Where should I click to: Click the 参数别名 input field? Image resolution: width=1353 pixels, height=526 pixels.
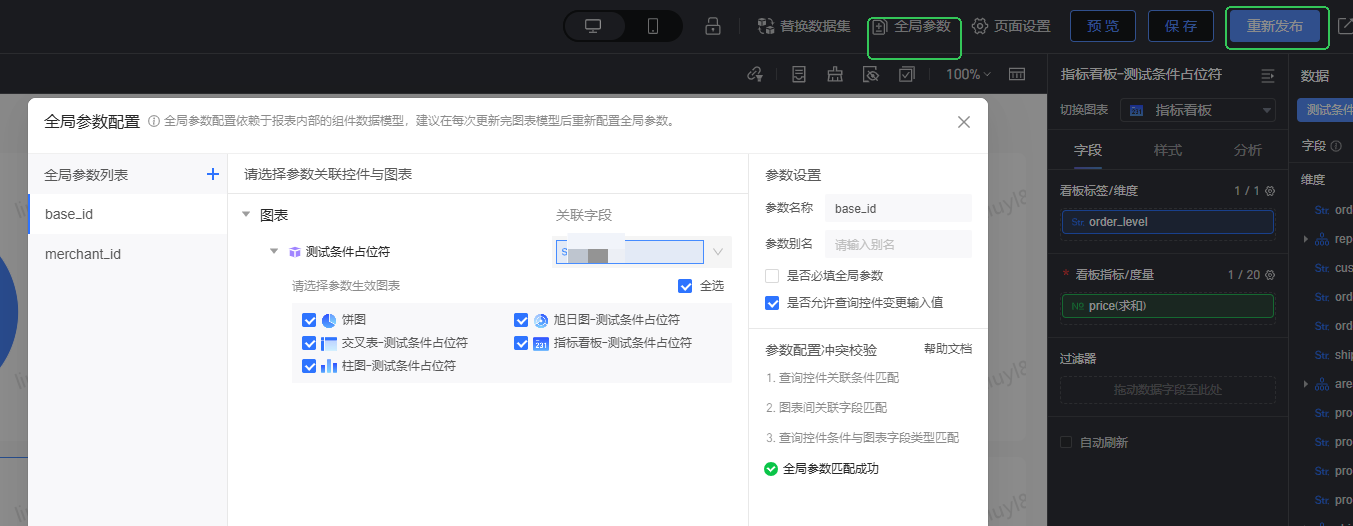897,244
